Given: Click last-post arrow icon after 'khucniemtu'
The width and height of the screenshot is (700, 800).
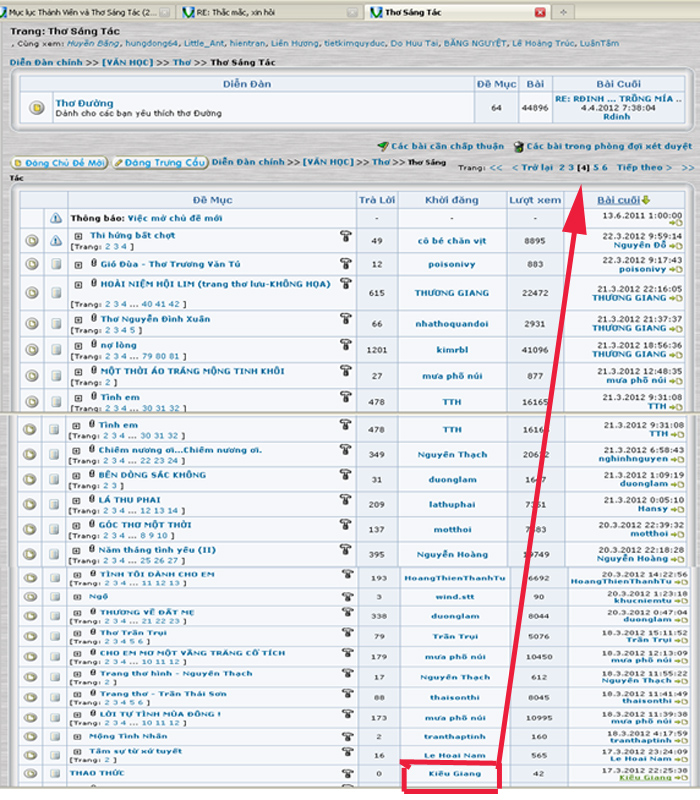Looking at the screenshot, I should coord(680,601).
